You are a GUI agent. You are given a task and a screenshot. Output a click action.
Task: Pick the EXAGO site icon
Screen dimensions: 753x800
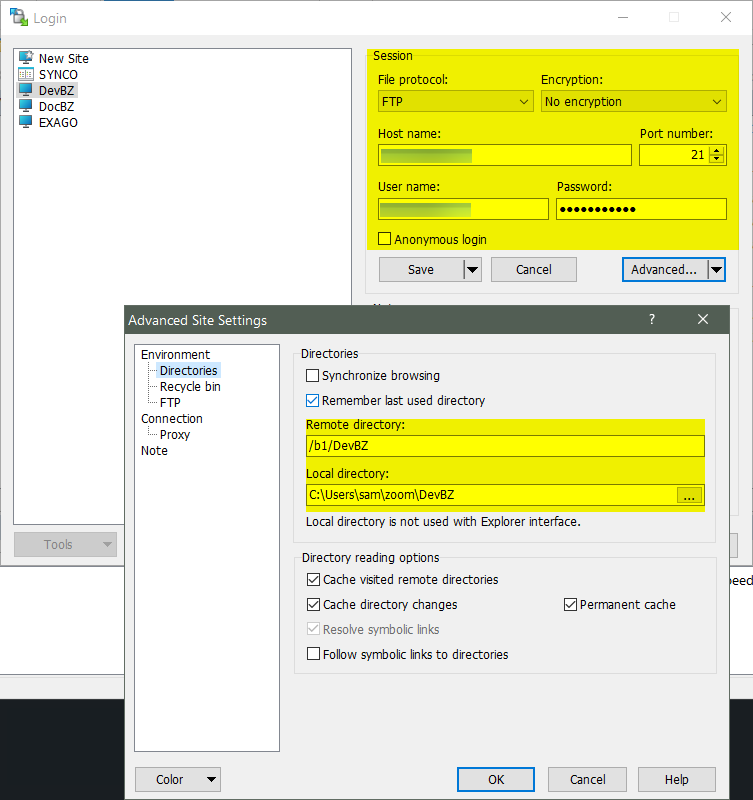coord(26,123)
